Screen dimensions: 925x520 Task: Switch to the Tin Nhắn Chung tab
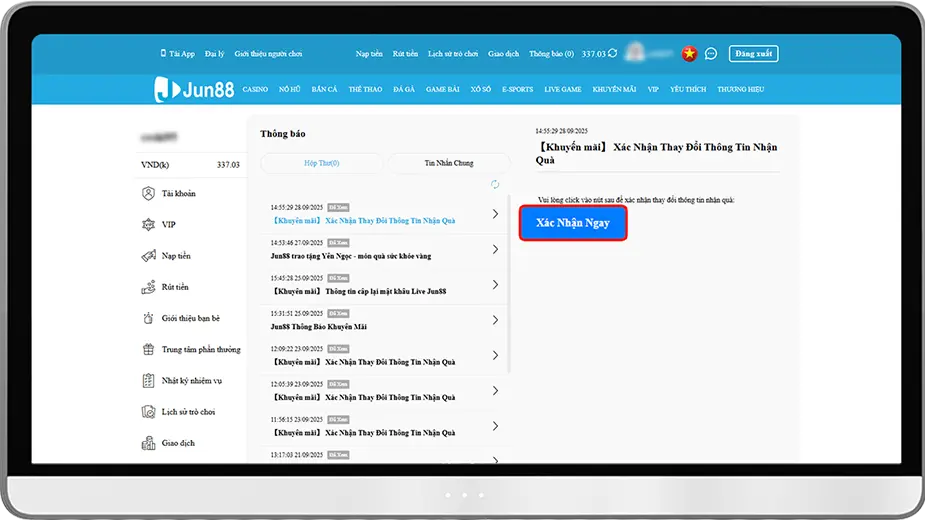pos(448,163)
